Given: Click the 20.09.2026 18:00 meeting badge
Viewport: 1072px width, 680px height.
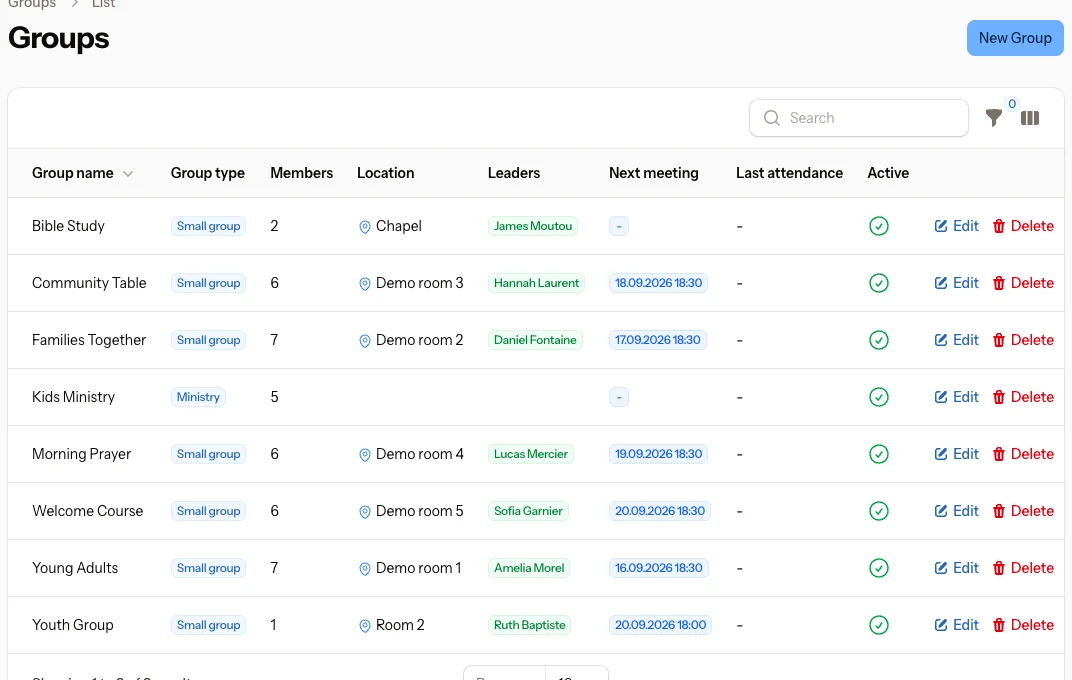Looking at the screenshot, I should coord(660,625).
